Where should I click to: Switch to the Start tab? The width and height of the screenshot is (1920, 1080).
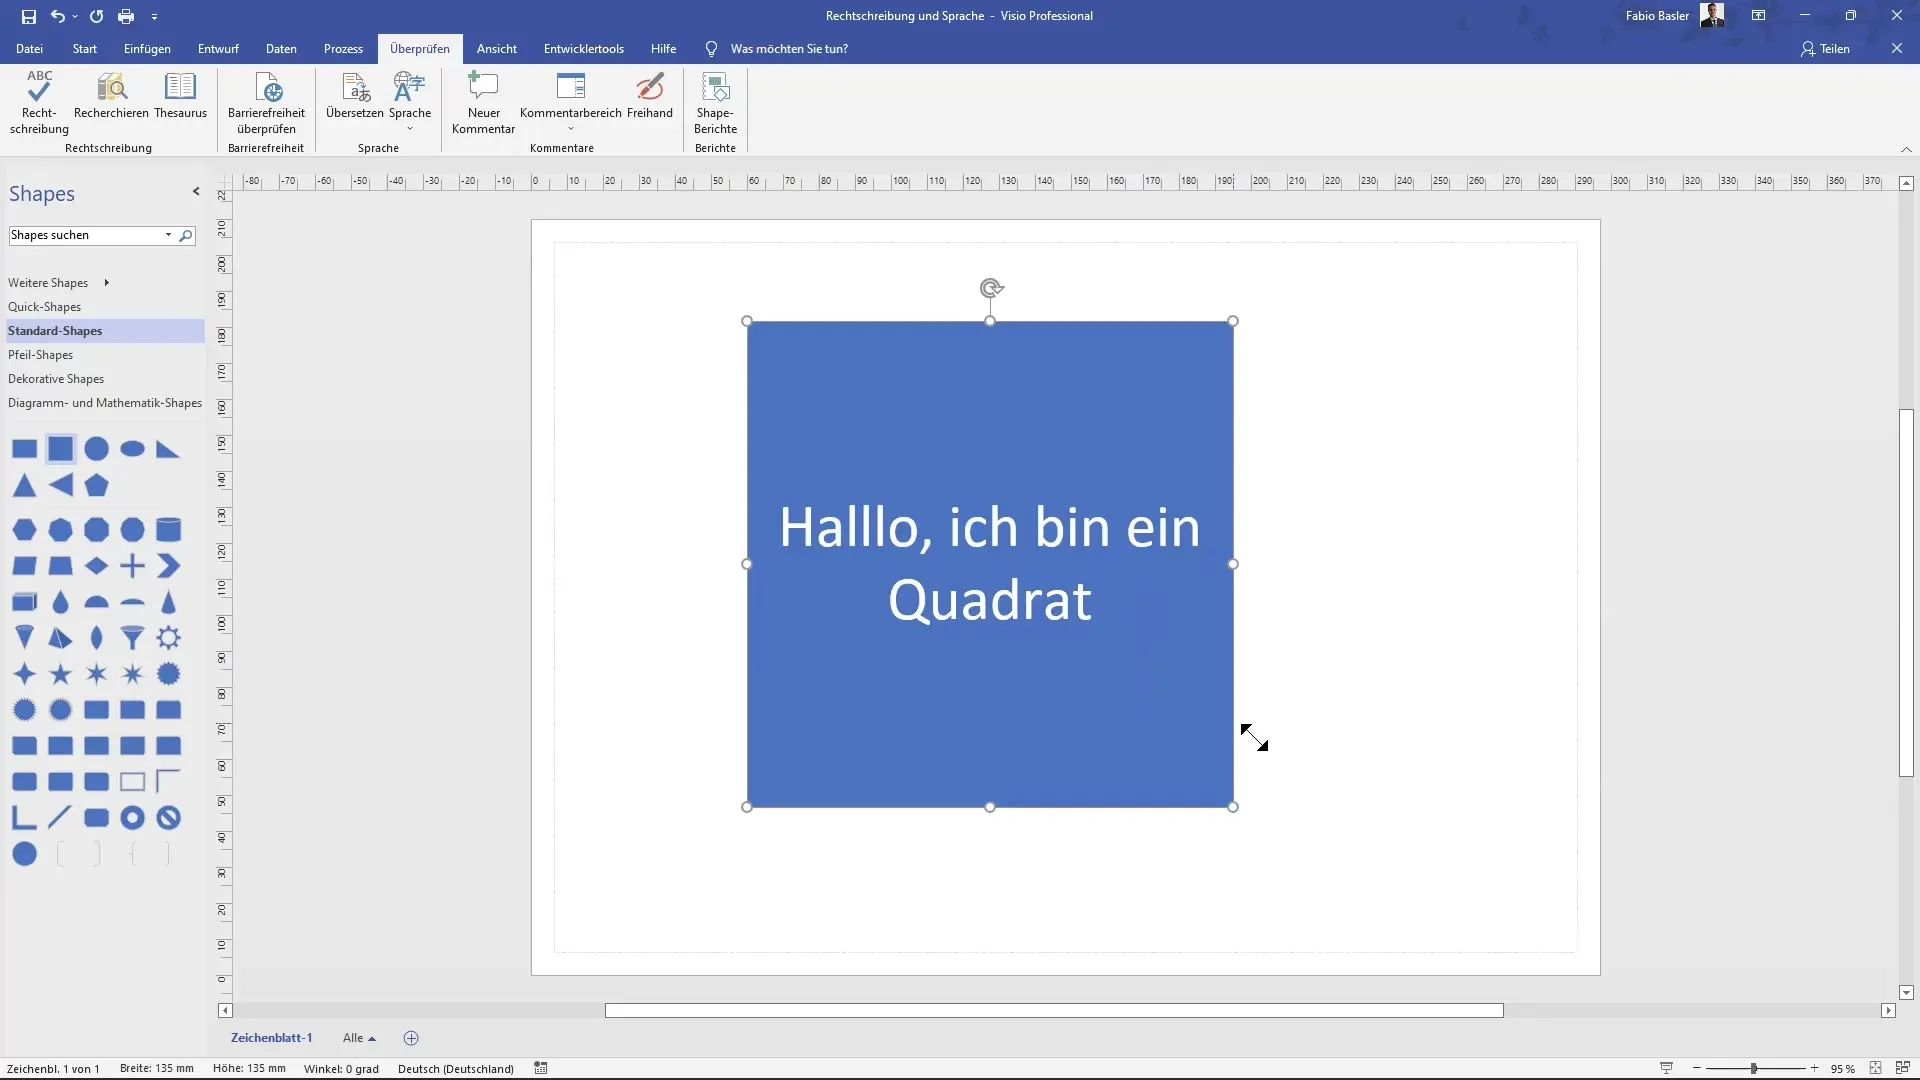[85, 49]
